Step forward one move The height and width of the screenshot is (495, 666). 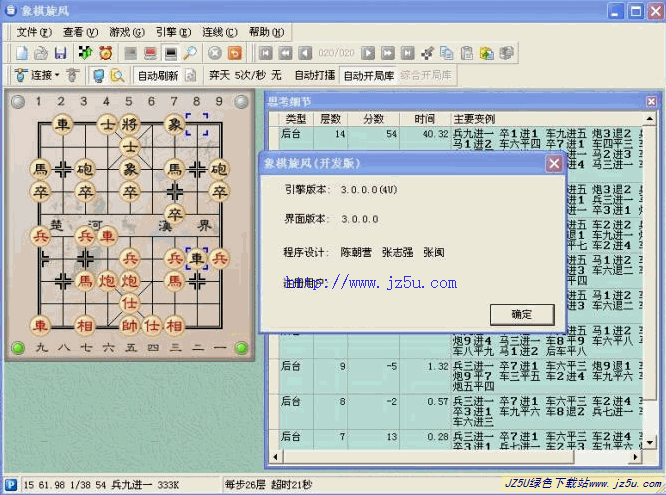pyautogui.click(x=368, y=53)
